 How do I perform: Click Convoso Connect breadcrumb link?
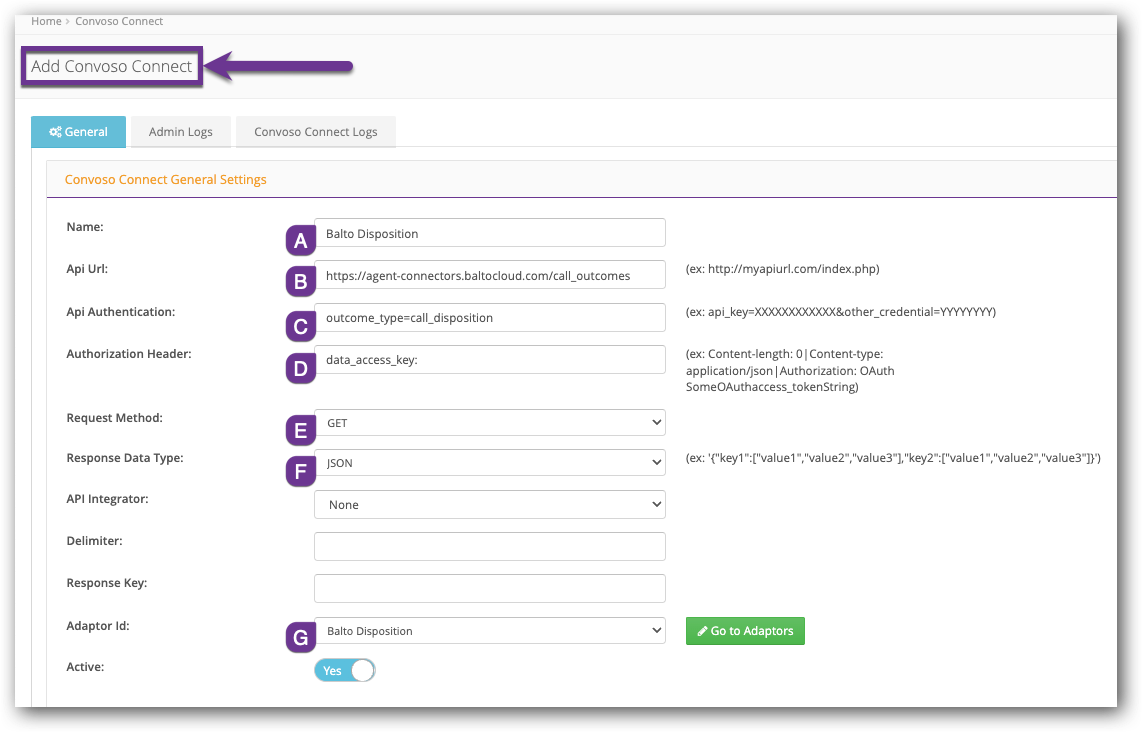coord(119,21)
